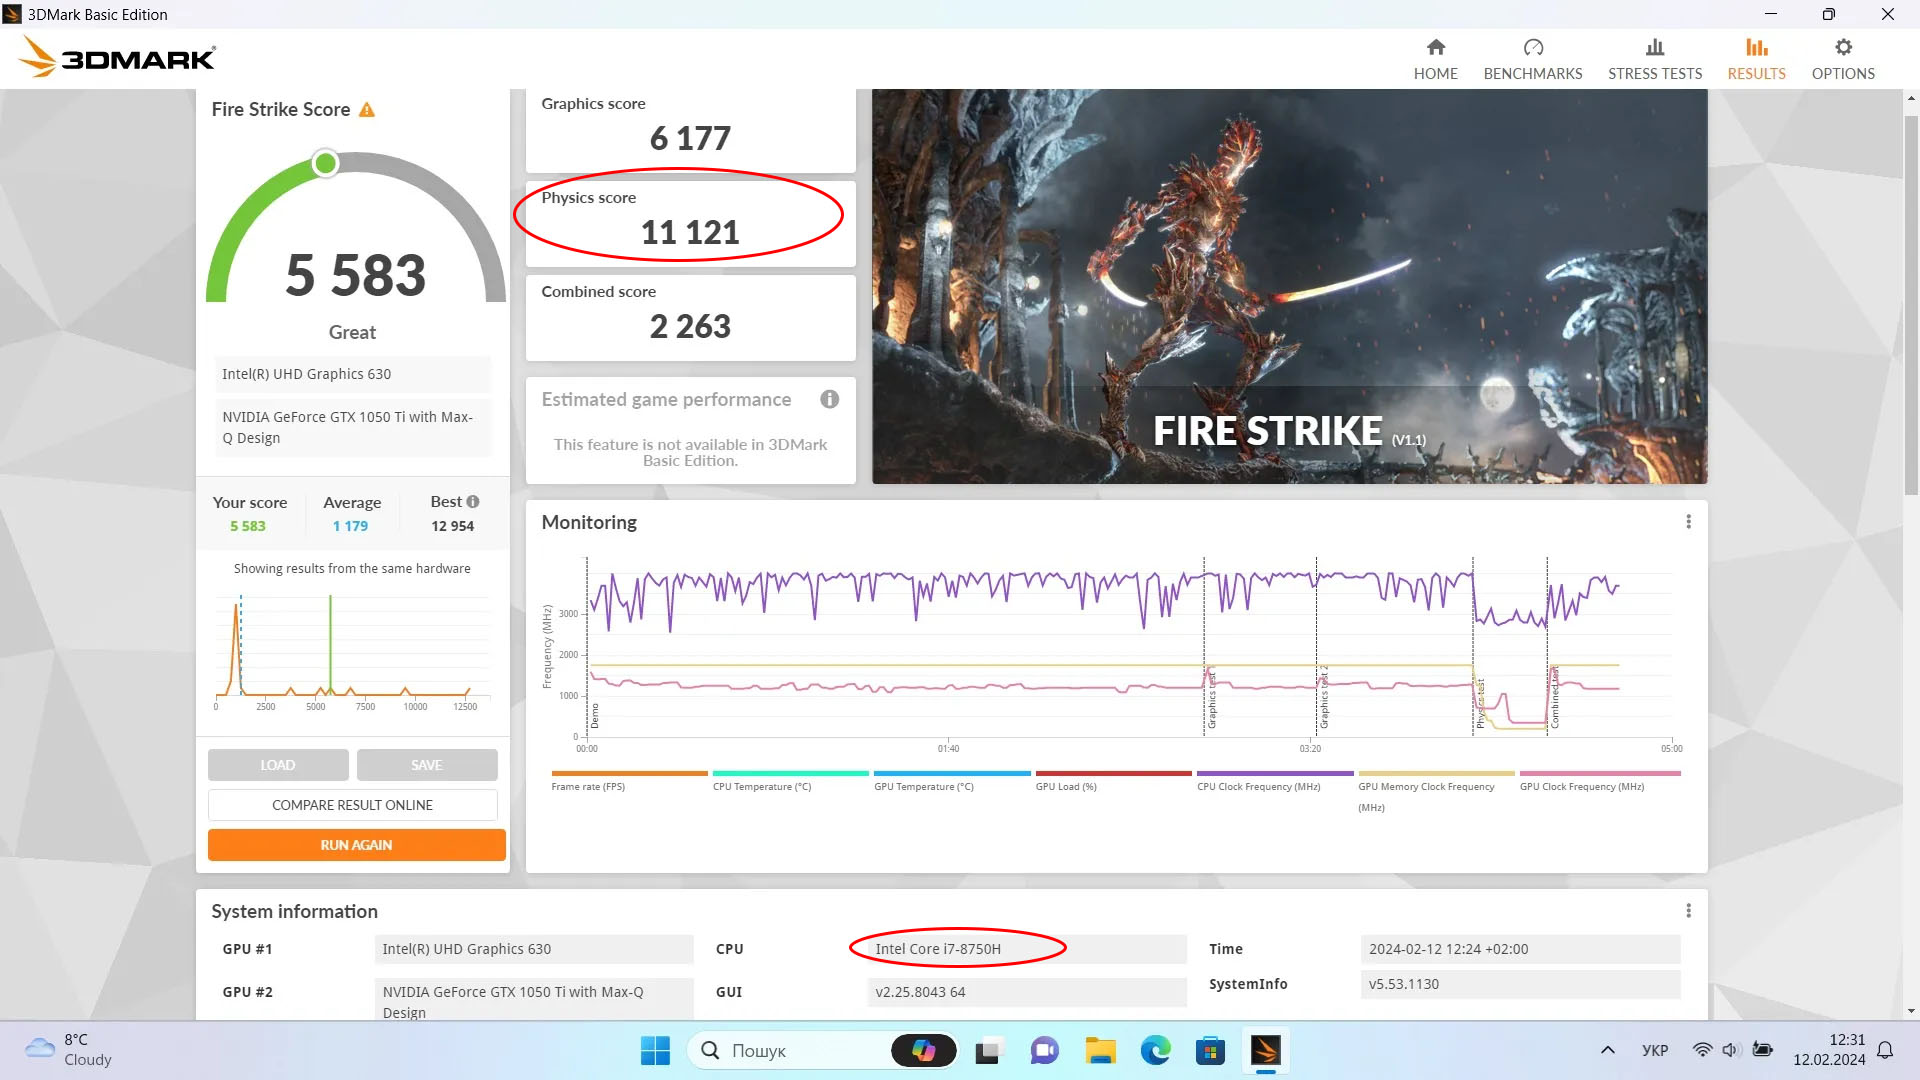Toggle GPU Load (%) graph legend
1920x1080 pixels.
[x=1113, y=781]
